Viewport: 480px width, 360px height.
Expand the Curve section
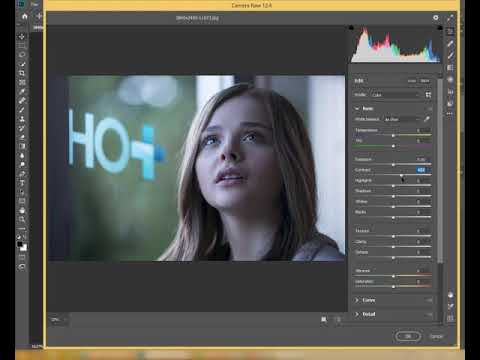click(x=357, y=300)
